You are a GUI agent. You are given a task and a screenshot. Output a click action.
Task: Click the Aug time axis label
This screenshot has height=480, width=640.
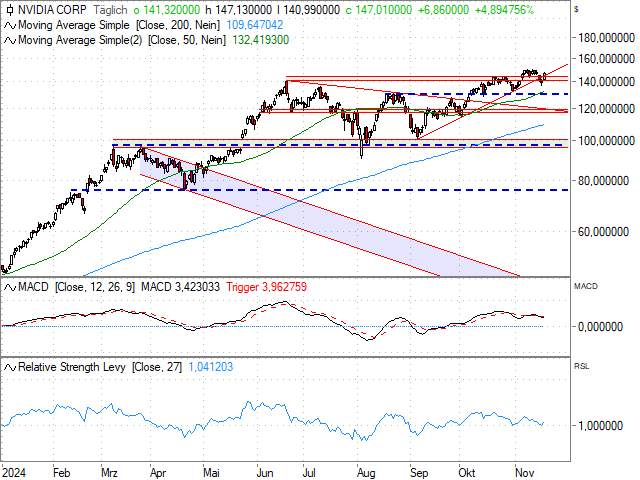(x=366, y=473)
